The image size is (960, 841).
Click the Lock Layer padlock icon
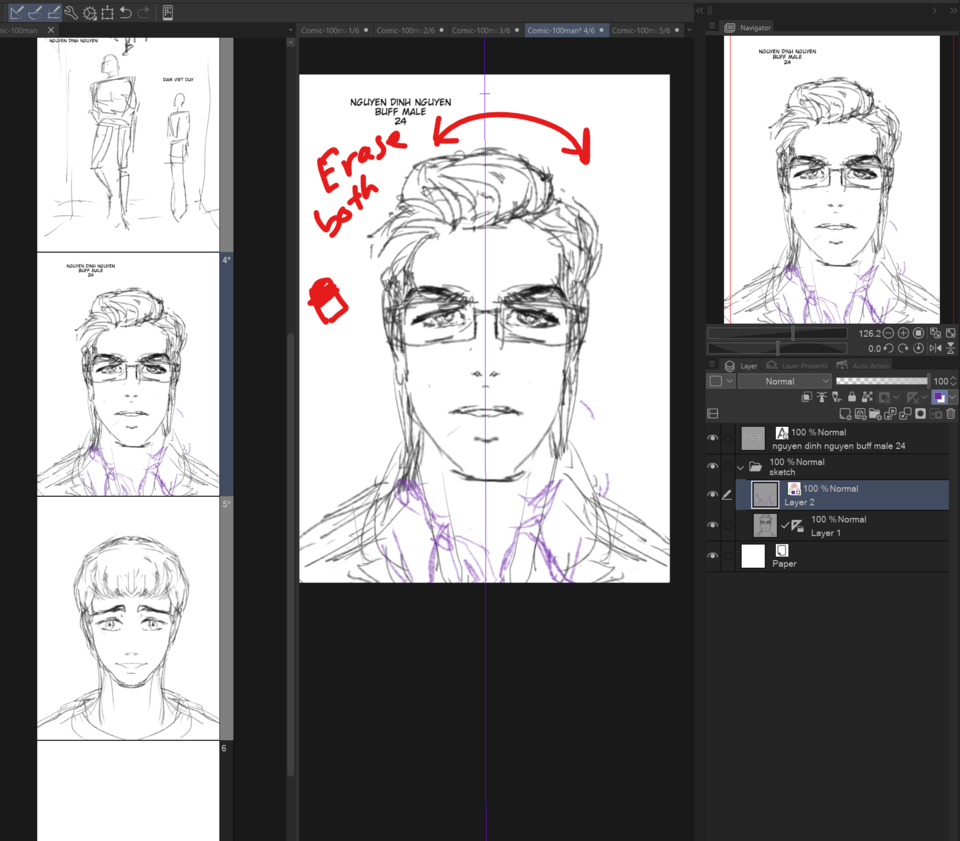(x=852, y=397)
